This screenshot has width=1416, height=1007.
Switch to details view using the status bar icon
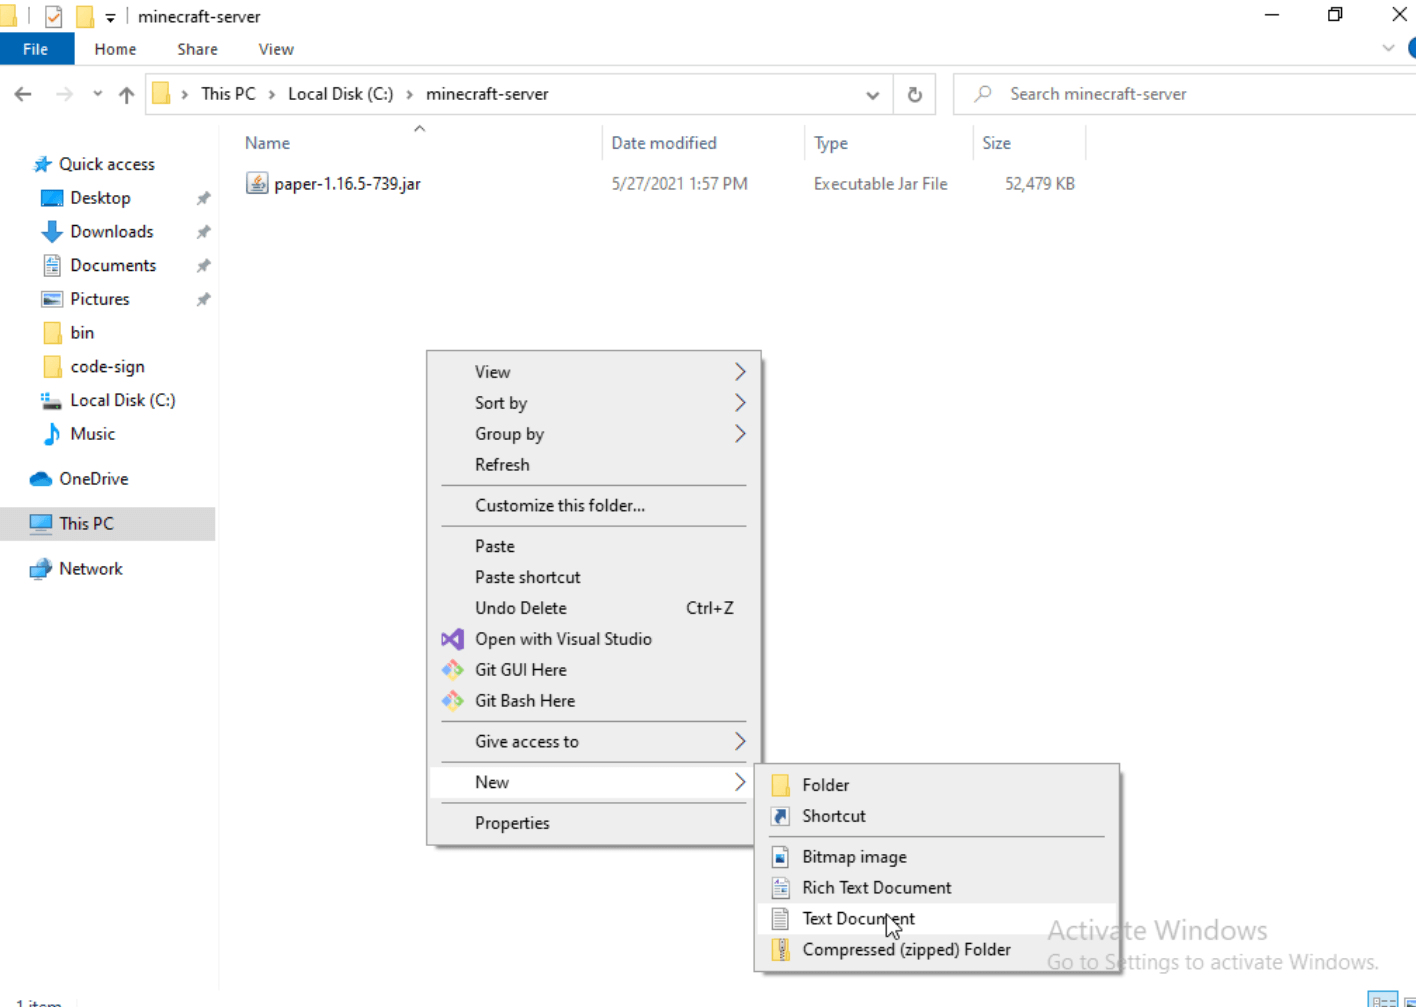pos(1383,999)
